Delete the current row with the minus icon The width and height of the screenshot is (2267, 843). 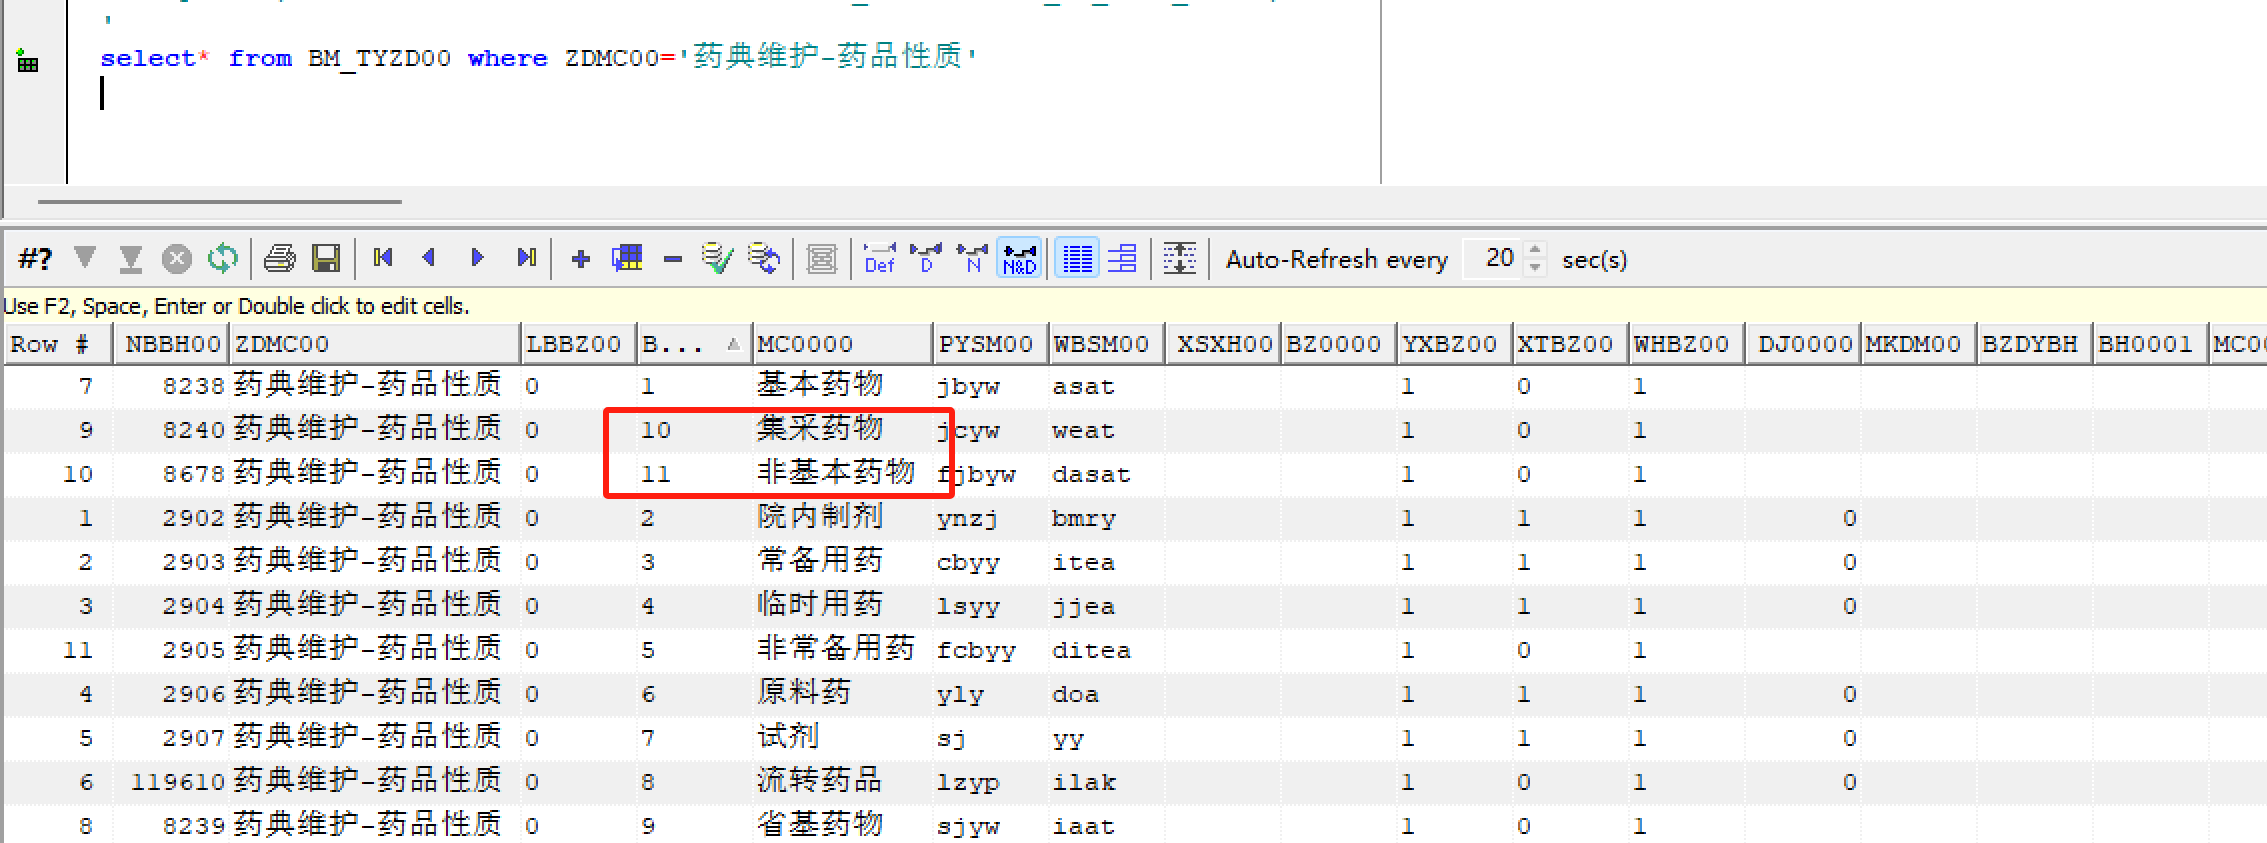673,260
